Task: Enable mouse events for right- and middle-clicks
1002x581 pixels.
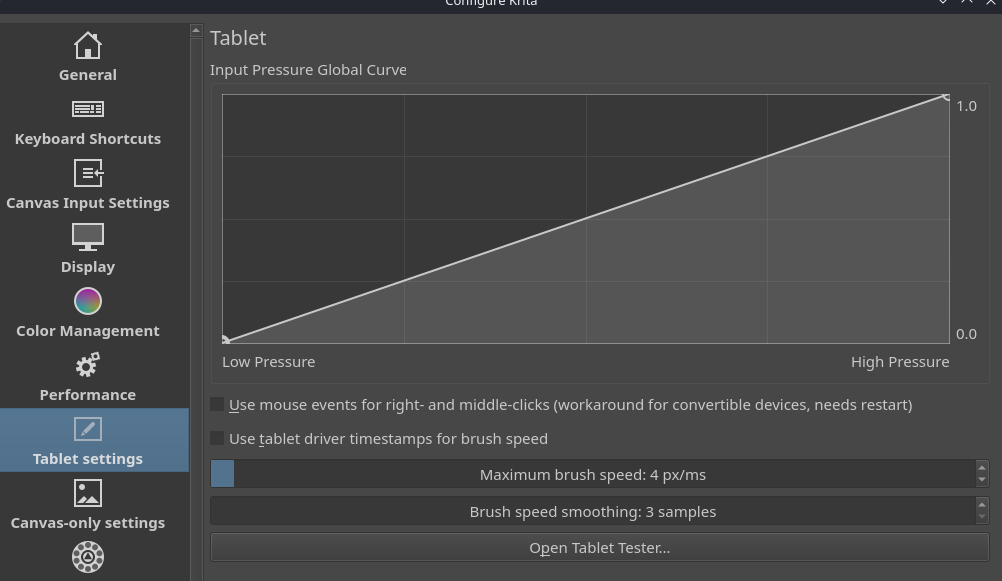Action: pyautogui.click(x=217, y=405)
